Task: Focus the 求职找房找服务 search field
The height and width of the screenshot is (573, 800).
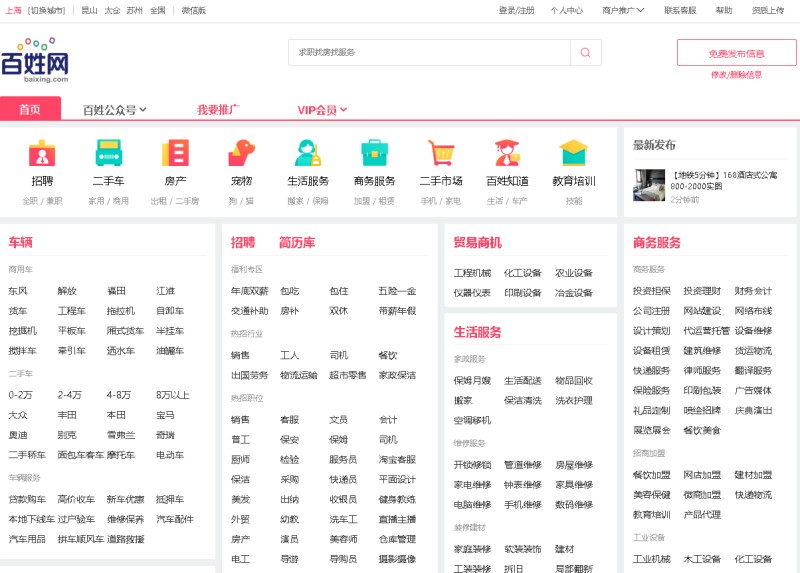Action: pyautogui.click(x=429, y=53)
